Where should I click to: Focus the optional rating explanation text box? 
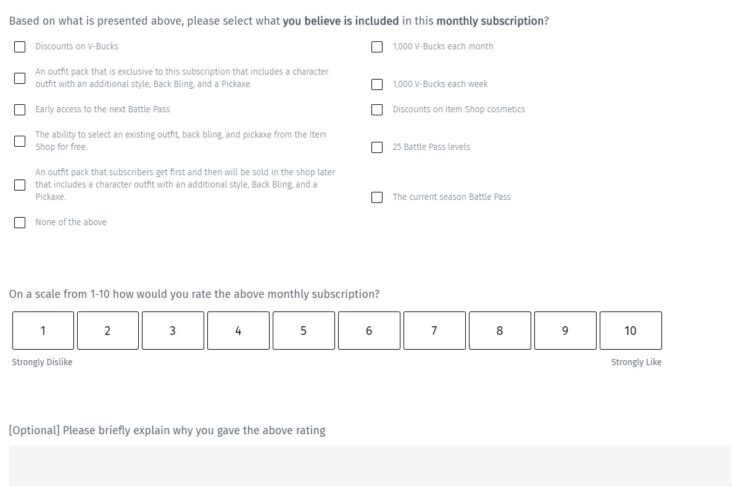370,465
